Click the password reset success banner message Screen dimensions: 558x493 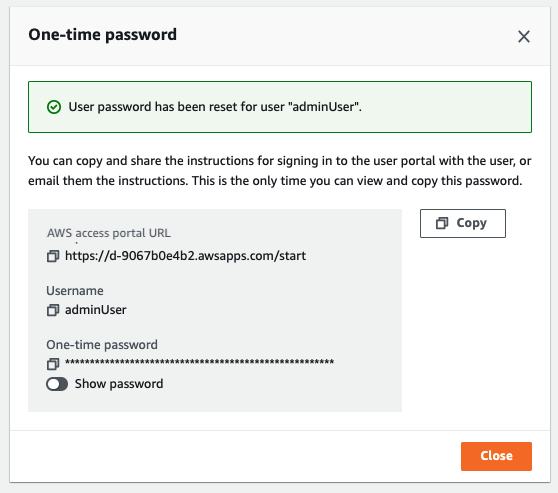pos(215,107)
